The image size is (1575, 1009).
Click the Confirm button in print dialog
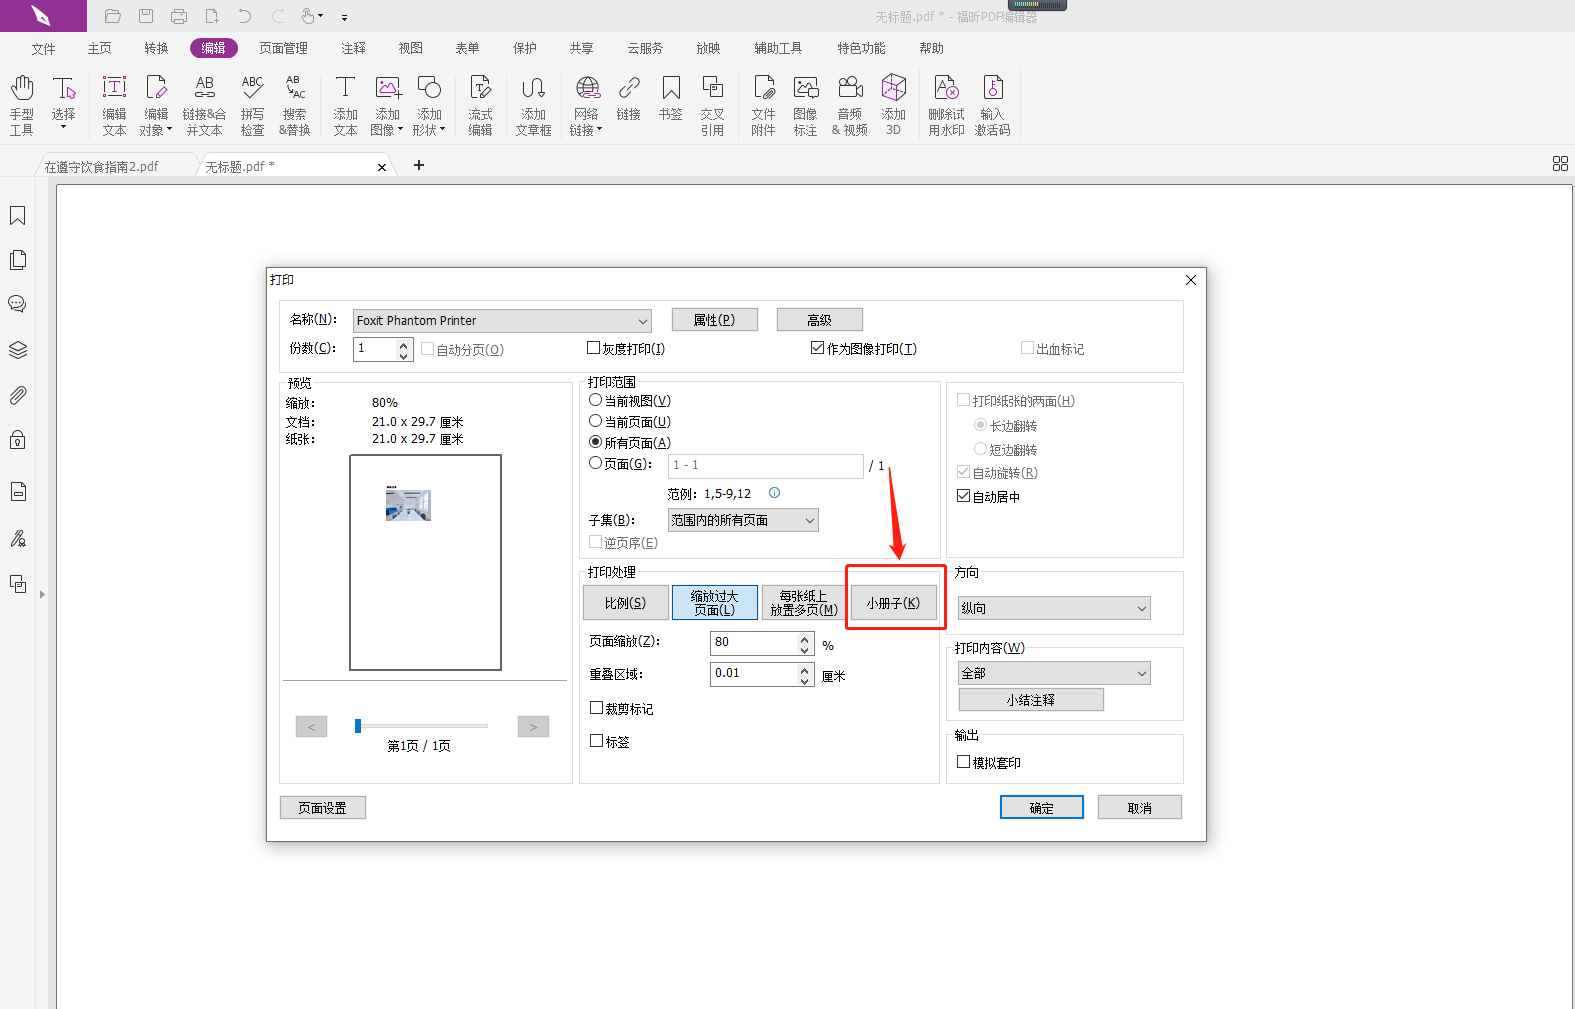tap(1041, 808)
